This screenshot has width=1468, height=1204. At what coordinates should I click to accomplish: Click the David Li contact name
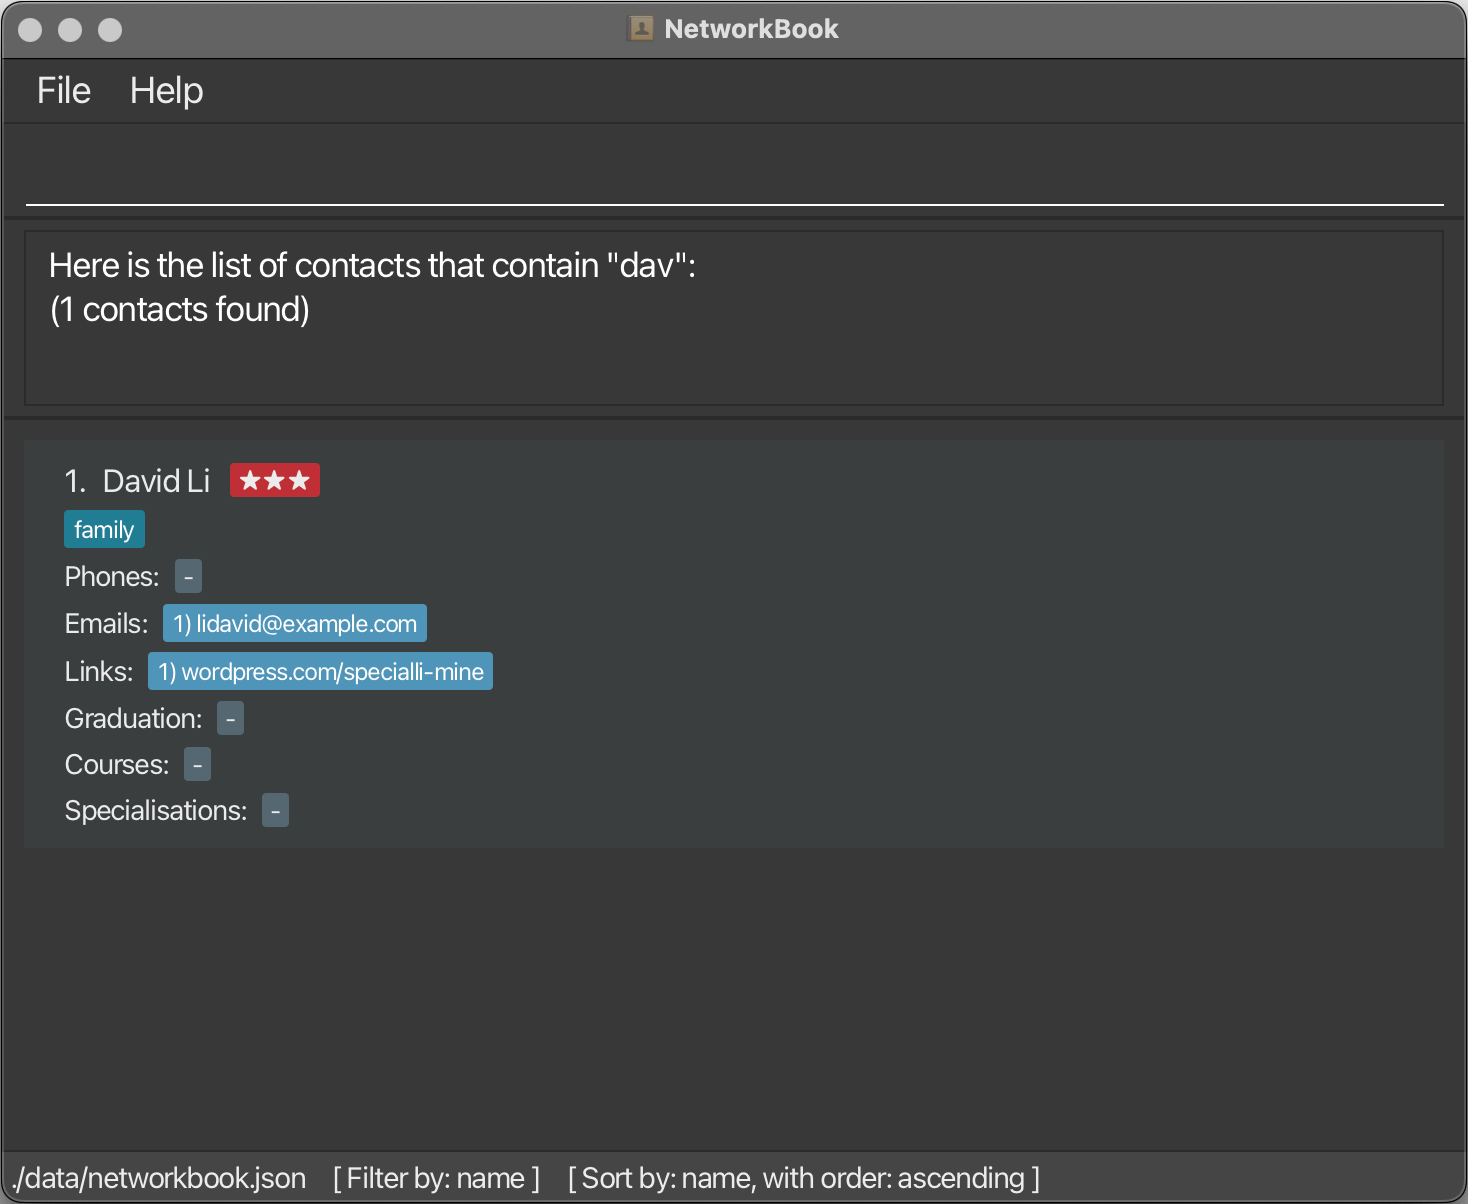156,481
